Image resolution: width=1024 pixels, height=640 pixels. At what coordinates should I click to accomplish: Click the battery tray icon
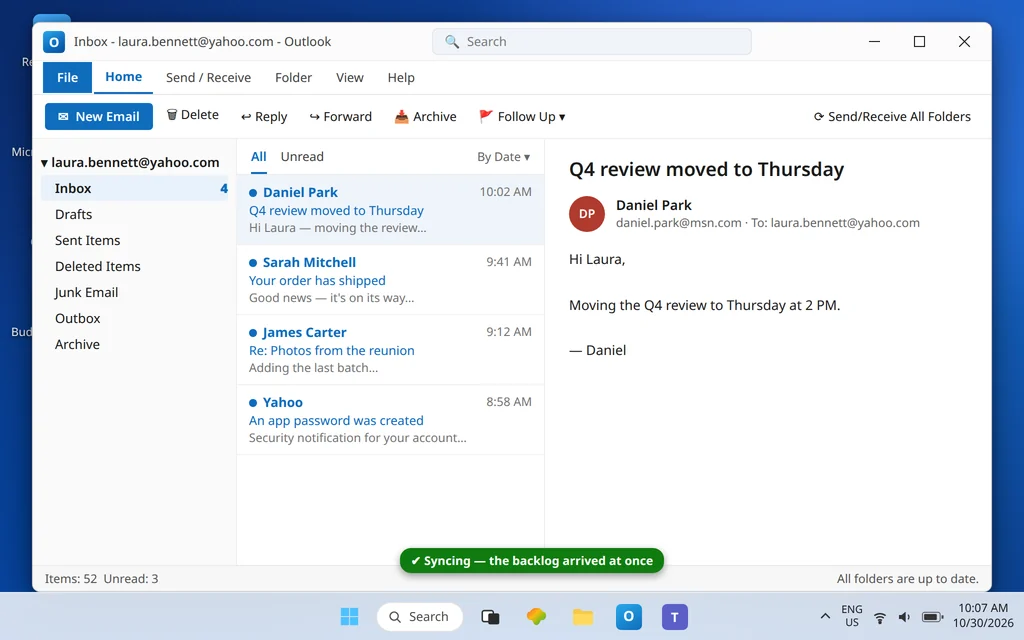click(932, 617)
